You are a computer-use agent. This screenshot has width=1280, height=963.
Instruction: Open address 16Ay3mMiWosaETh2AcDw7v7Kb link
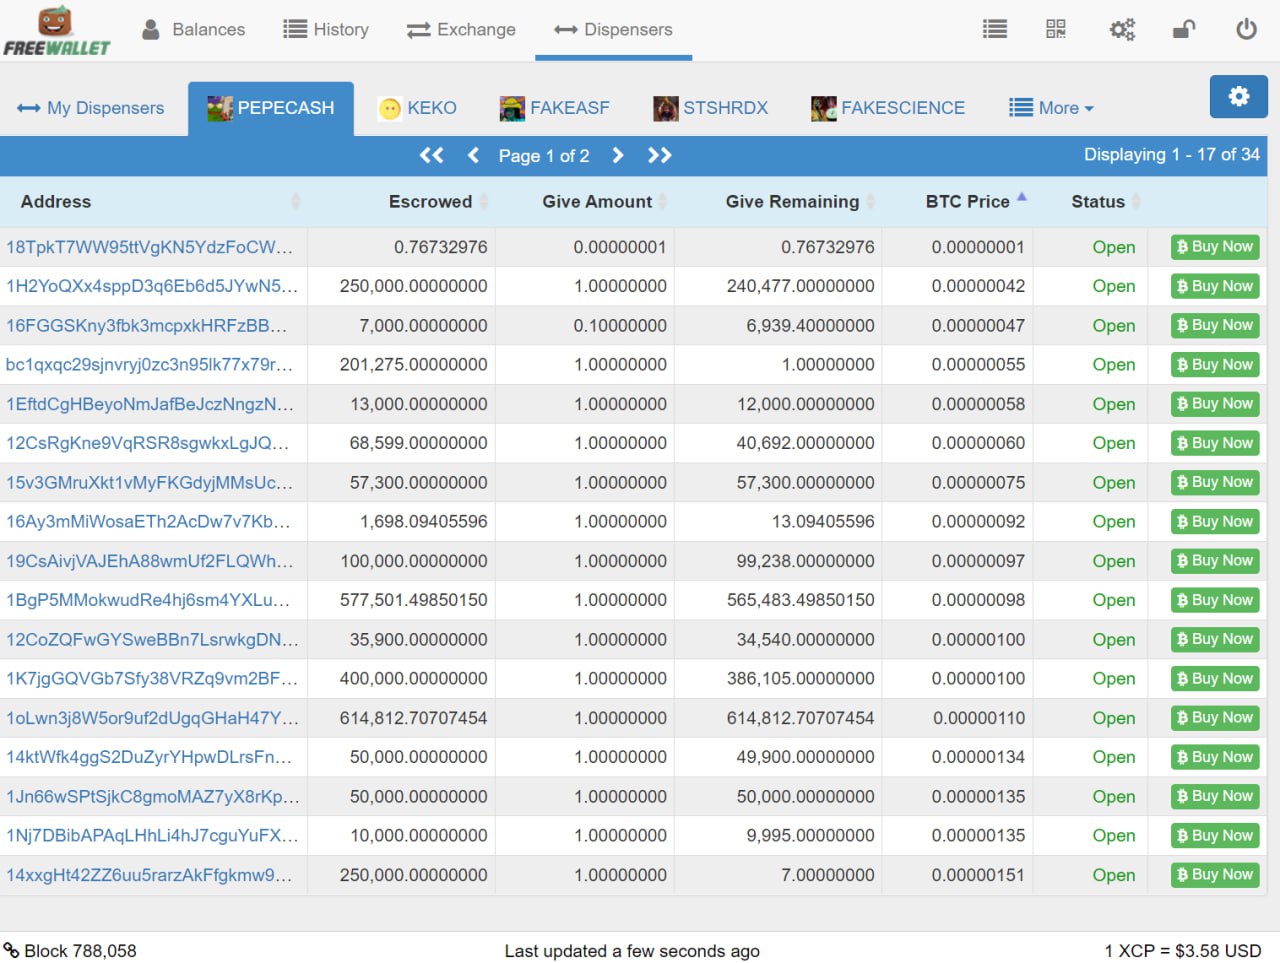(149, 522)
